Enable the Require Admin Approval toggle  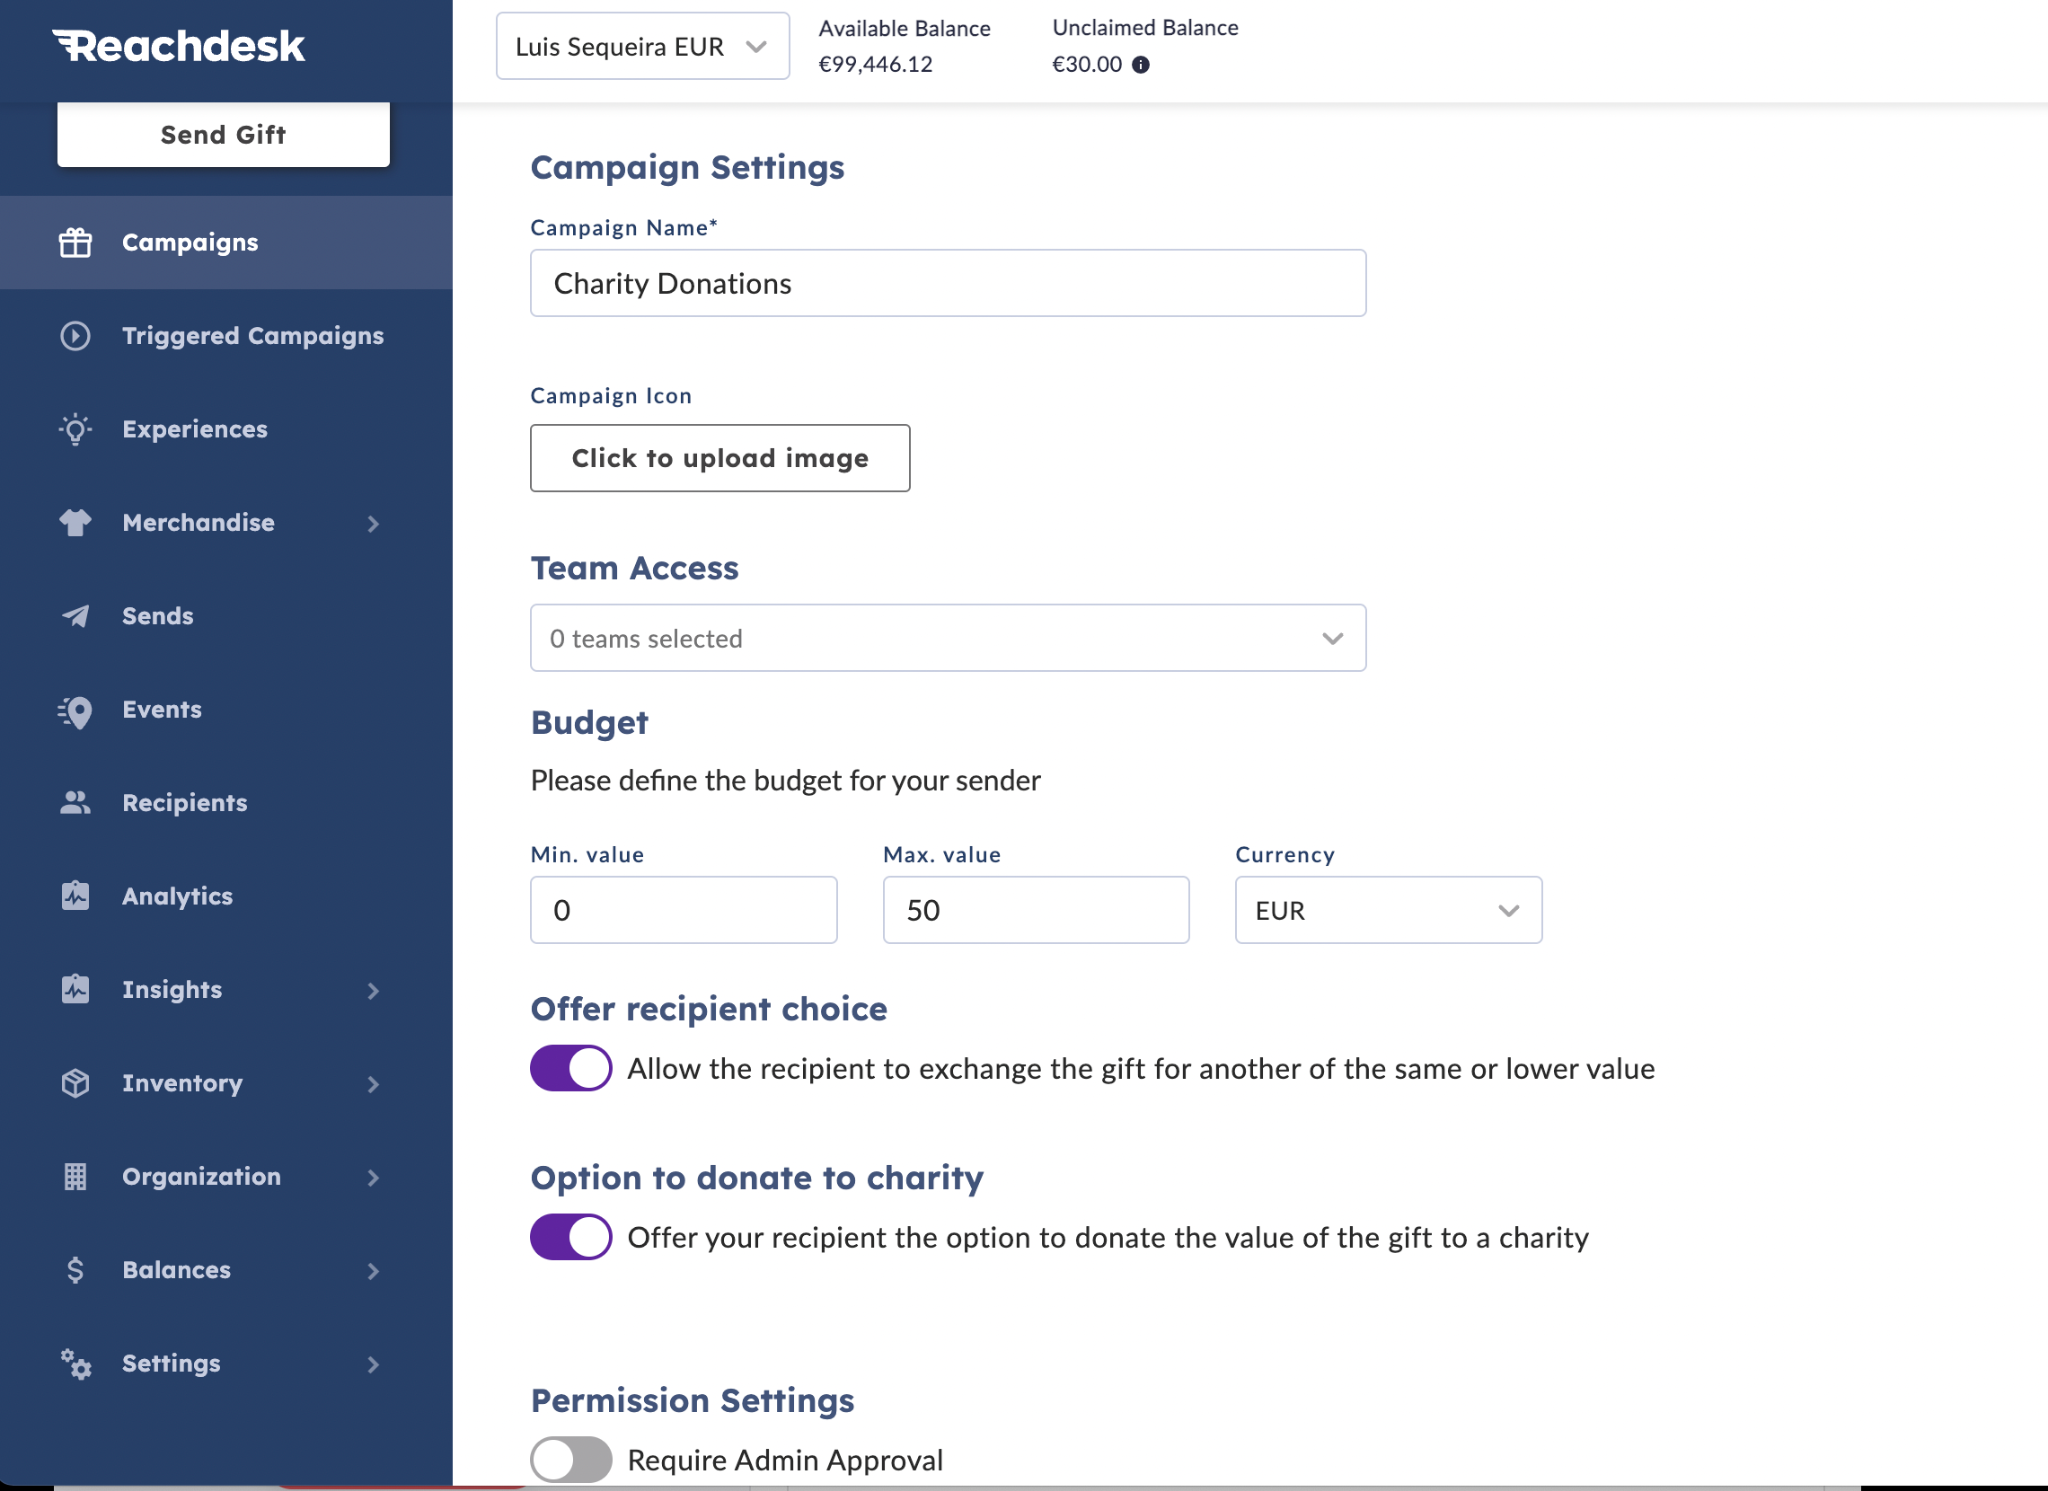pyautogui.click(x=571, y=1460)
